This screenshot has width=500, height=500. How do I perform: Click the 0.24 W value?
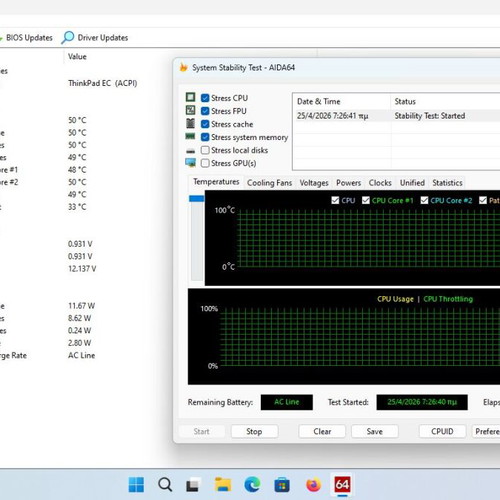(80, 330)
